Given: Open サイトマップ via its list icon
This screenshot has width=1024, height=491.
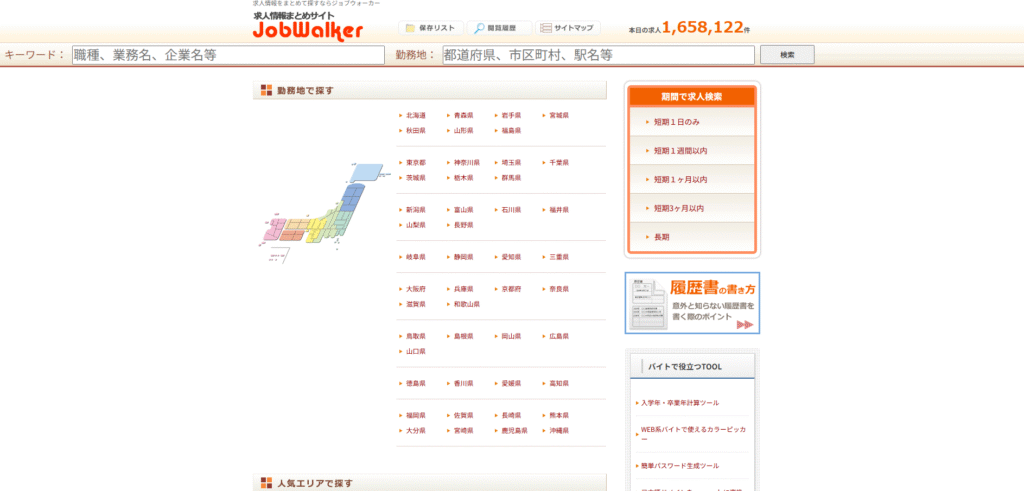Looking at the screenshot, I should pos(545,28).
